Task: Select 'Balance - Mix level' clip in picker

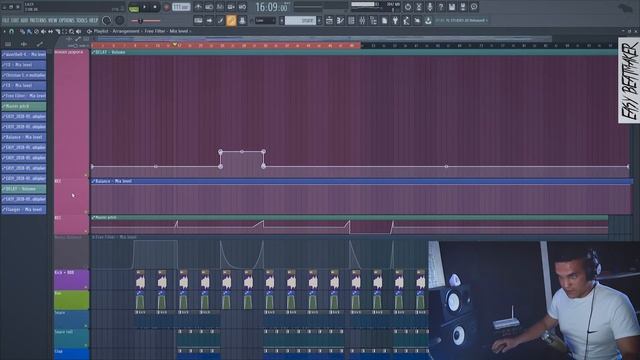Action: pos(24,137)
